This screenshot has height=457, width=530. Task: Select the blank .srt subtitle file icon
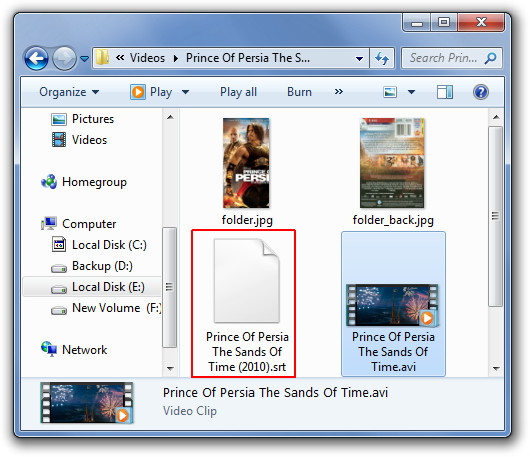247,281
